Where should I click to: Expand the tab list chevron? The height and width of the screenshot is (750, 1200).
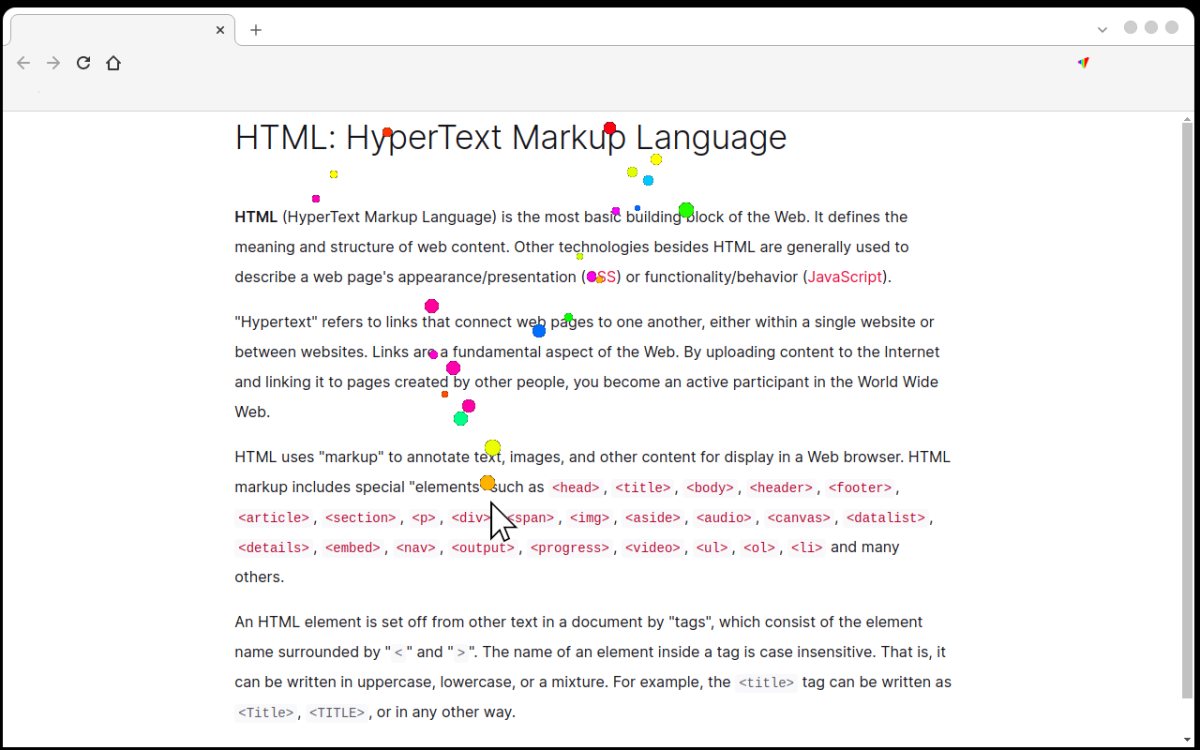pos(1102,30)
